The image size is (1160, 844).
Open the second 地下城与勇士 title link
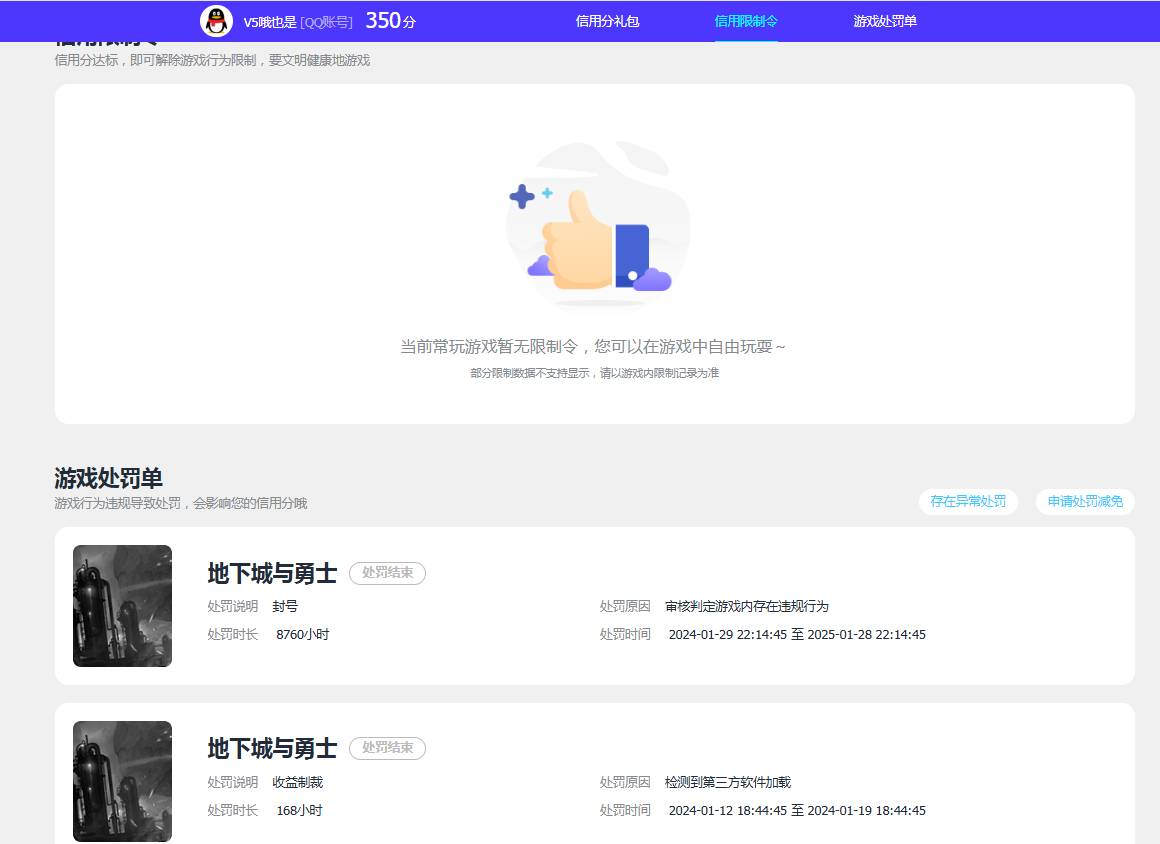(271, 747)
